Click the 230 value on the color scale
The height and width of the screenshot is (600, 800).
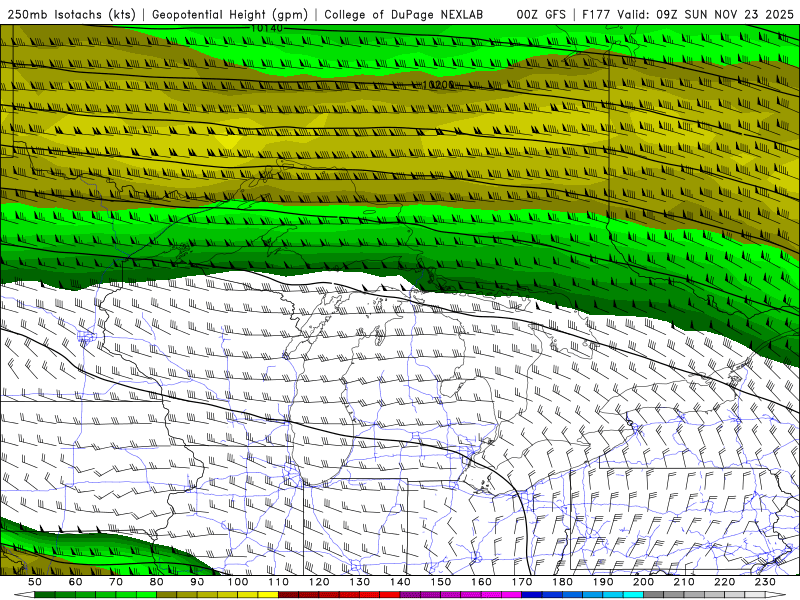[766, 582]
